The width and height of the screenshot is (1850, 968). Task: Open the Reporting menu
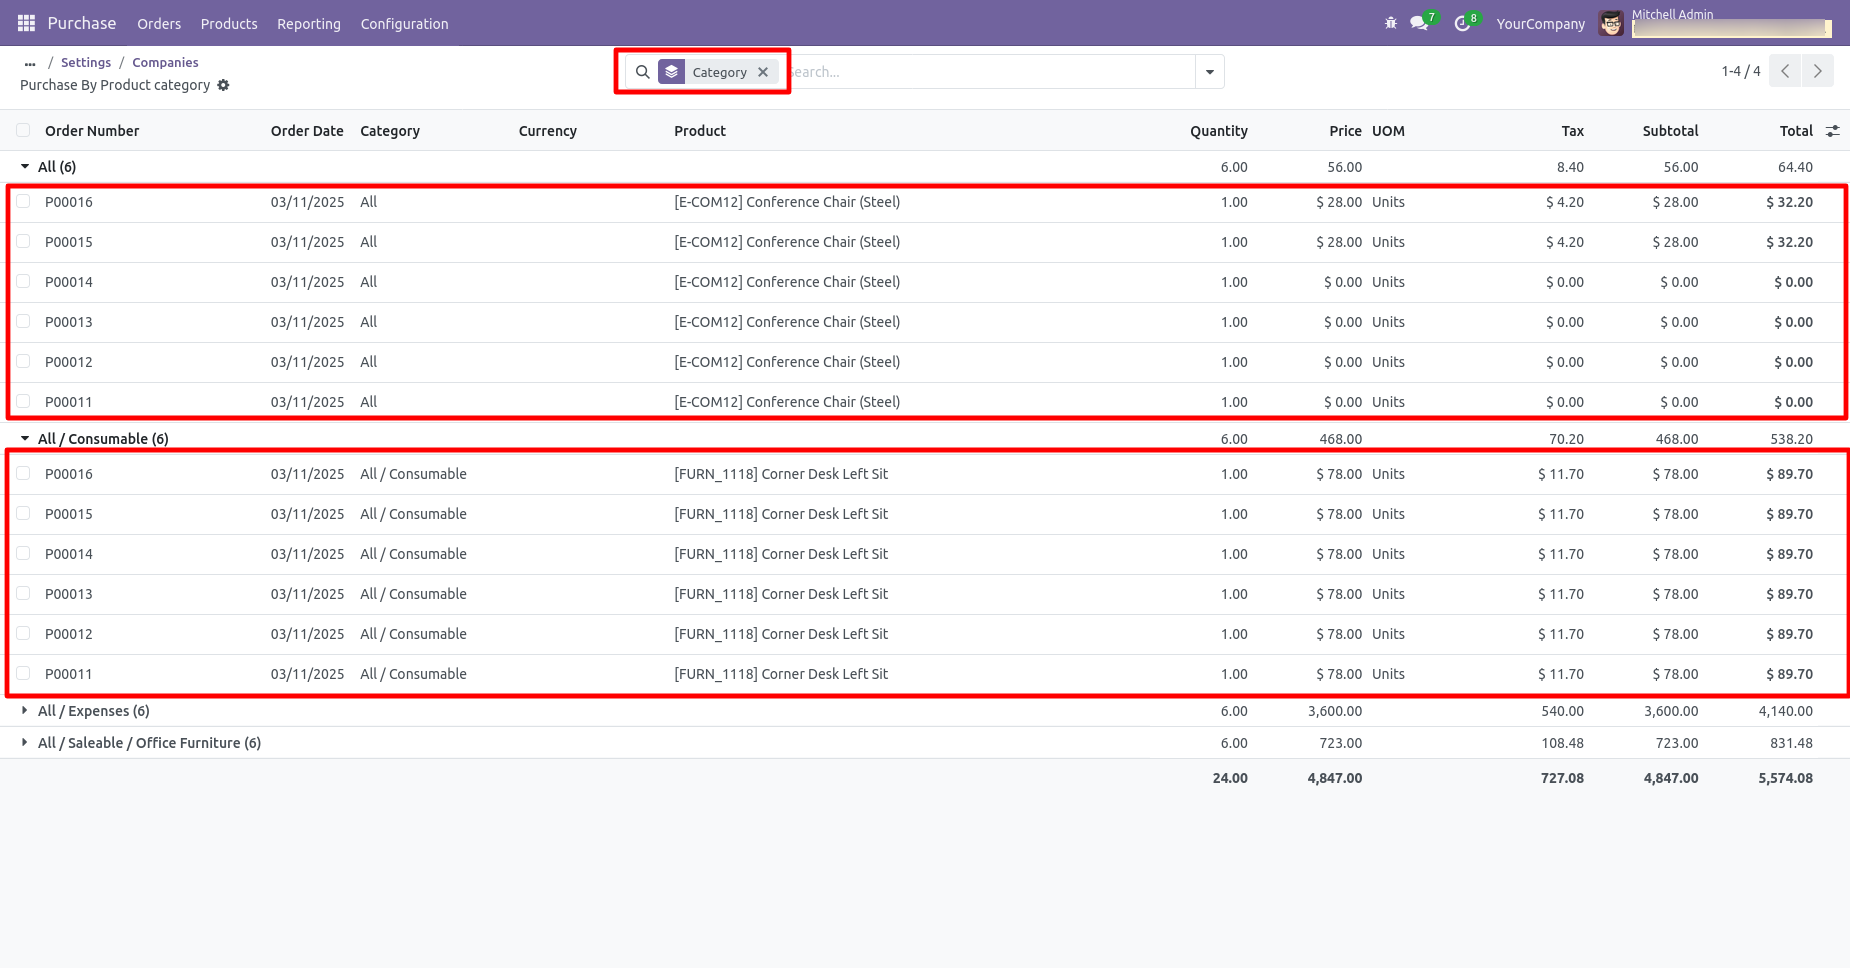pyautogui.click(x=308, y=23)
